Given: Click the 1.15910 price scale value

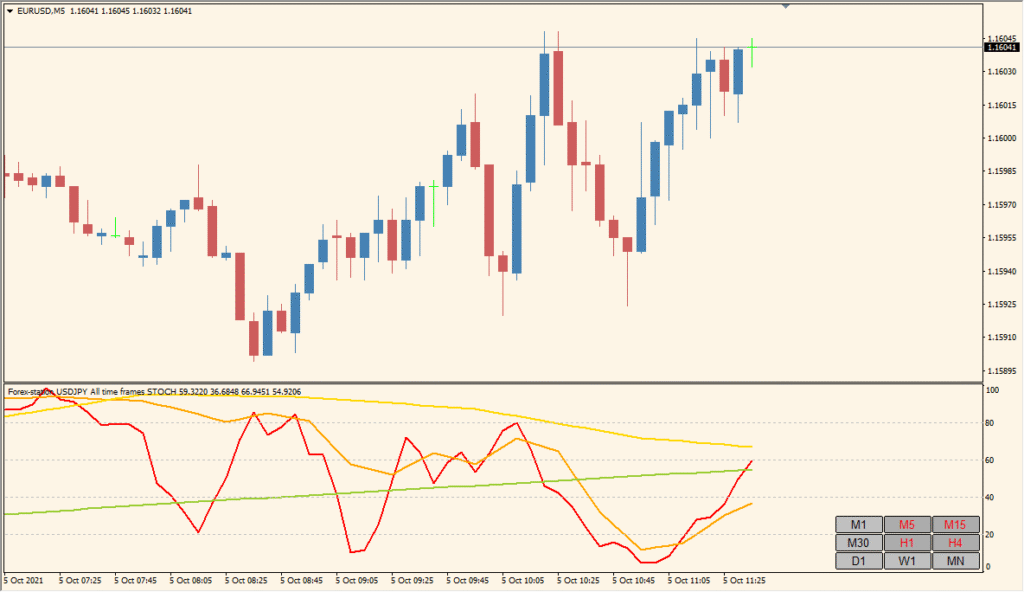Looking at the screenshot, I should (x=1002, y=338).
